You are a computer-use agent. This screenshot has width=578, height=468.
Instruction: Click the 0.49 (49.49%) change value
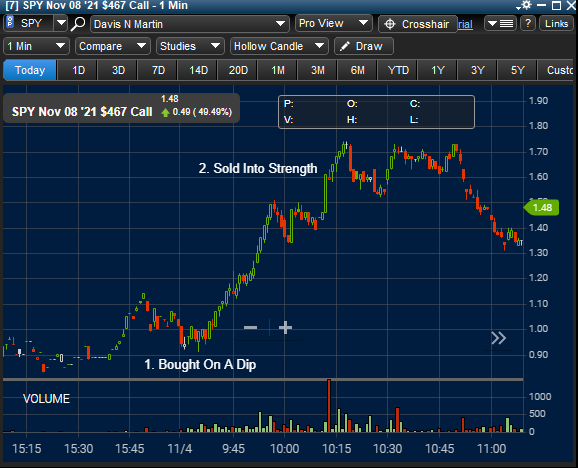[202, 112]
